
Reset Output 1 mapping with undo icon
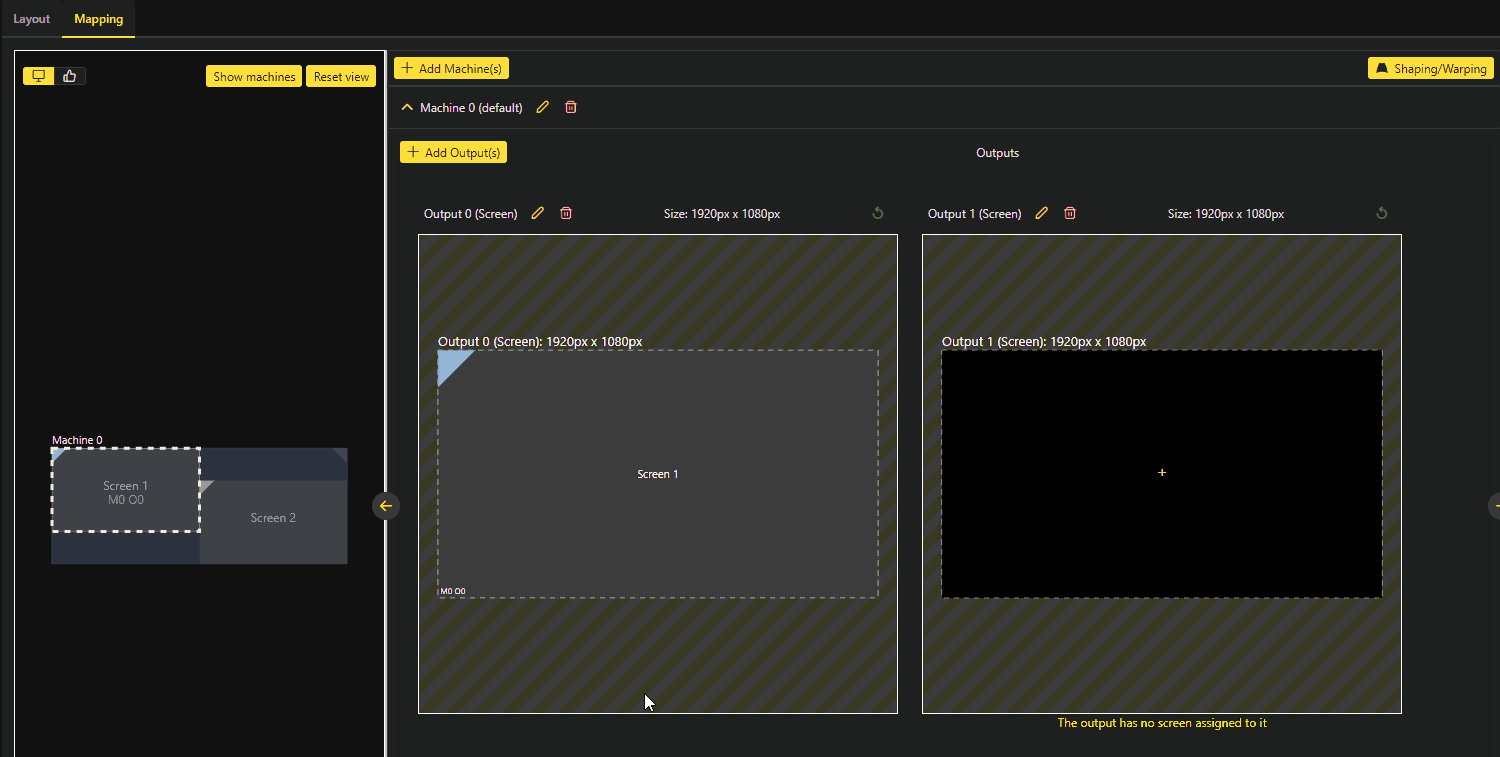click(x=1382, y=213)
